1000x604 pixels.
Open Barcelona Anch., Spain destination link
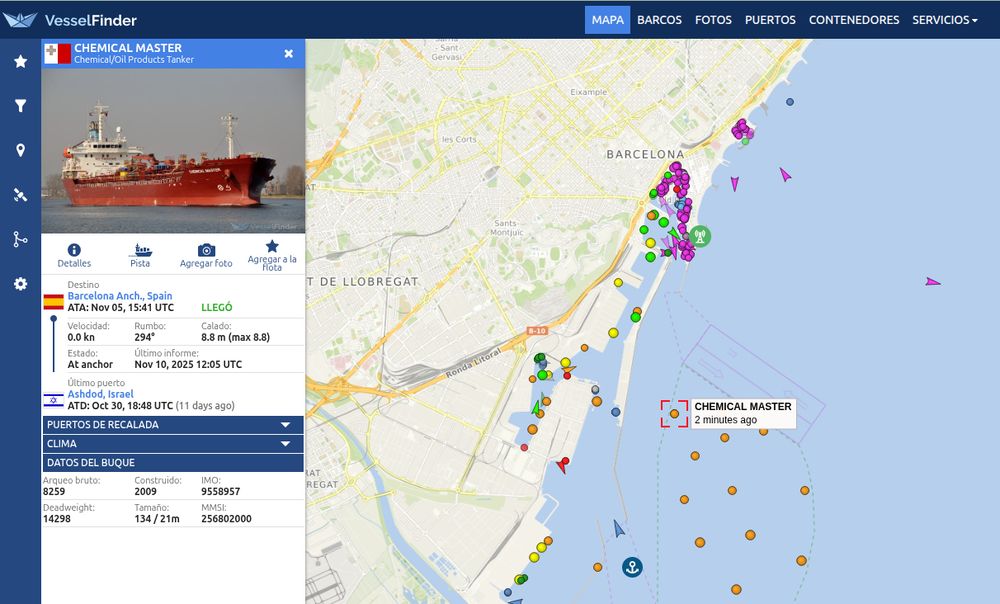point(120,295)
